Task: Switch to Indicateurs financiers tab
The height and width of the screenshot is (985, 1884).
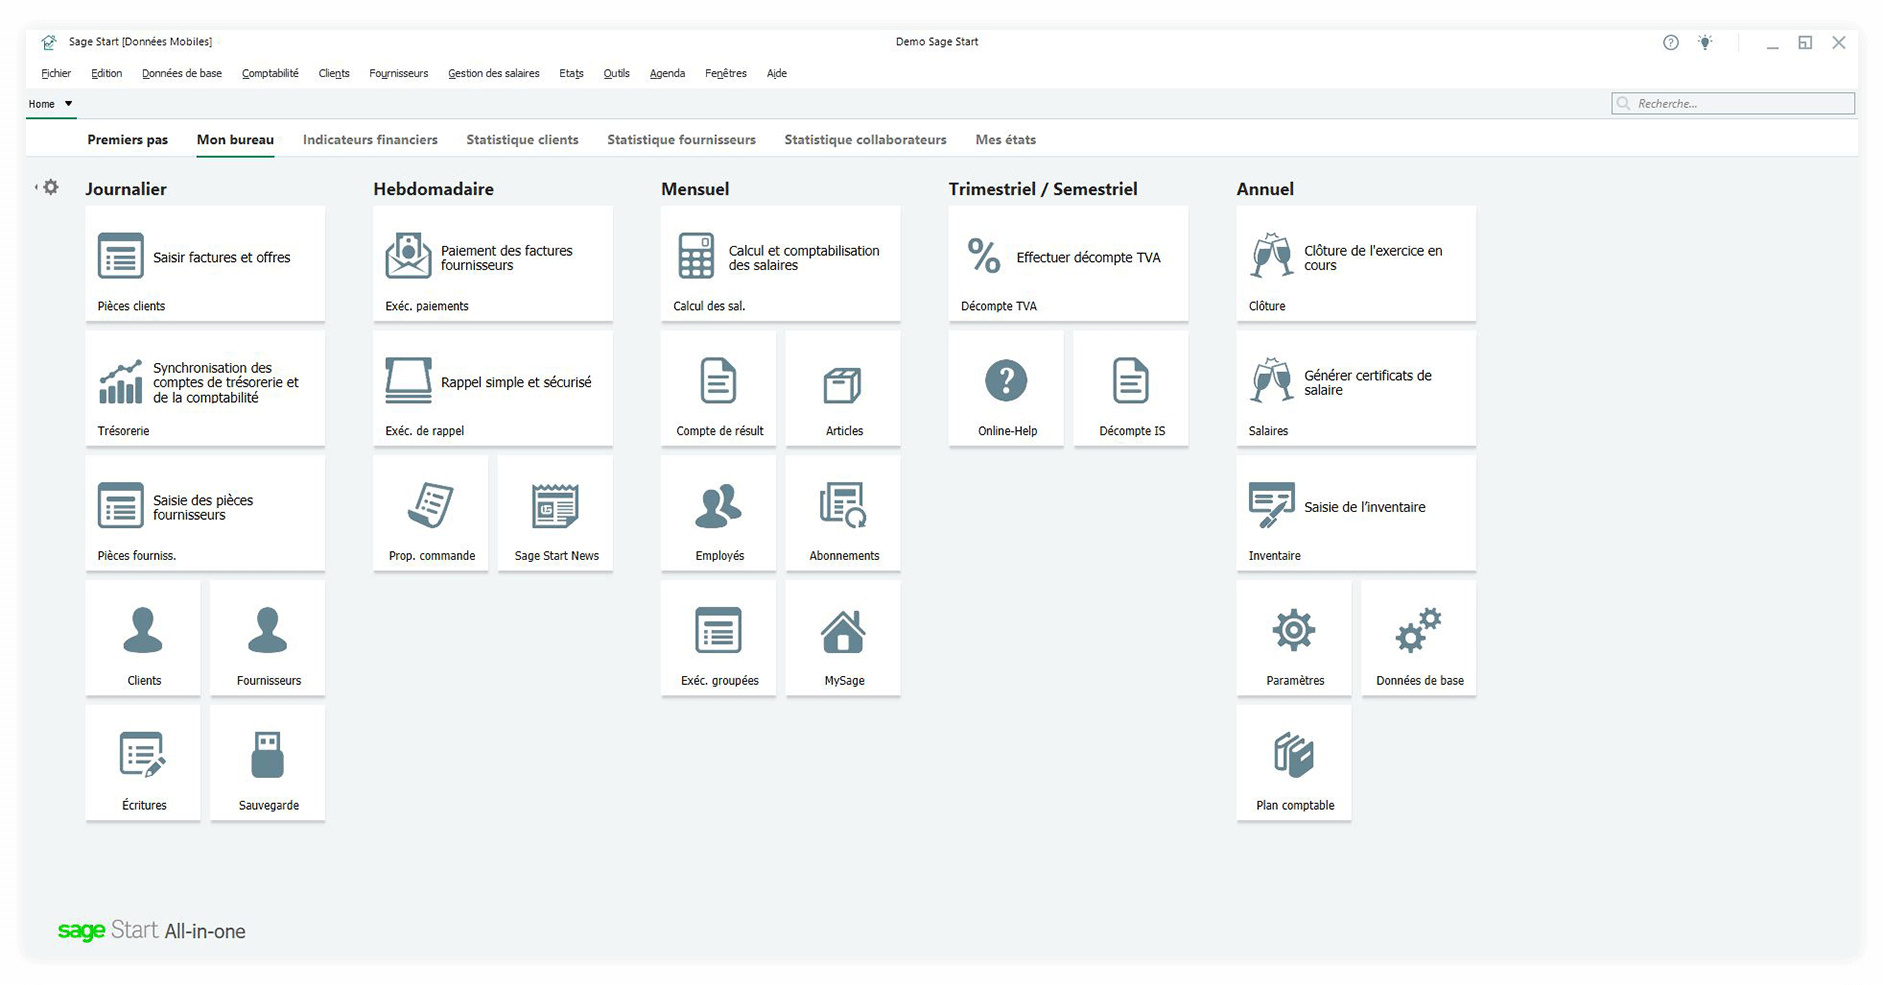Action: 370,140
